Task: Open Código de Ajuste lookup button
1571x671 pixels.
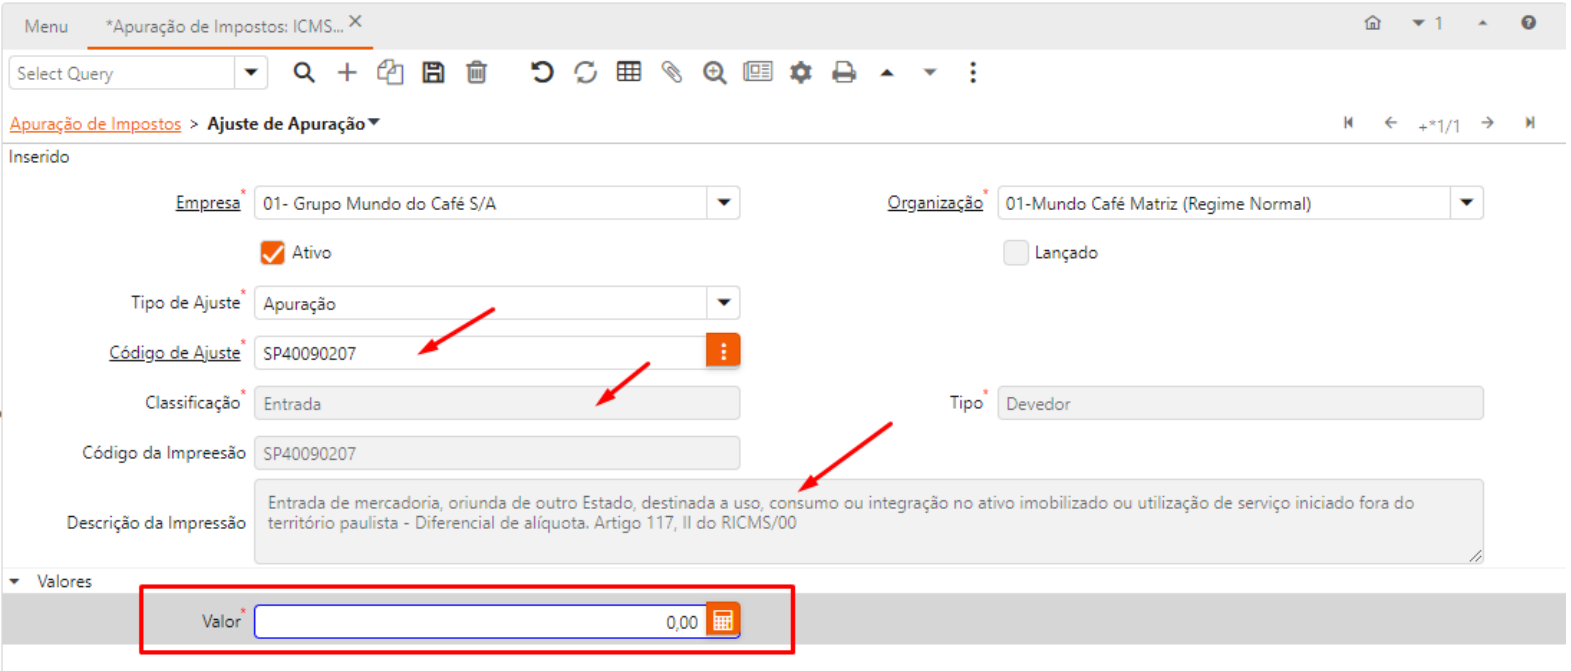Action: 723,351
